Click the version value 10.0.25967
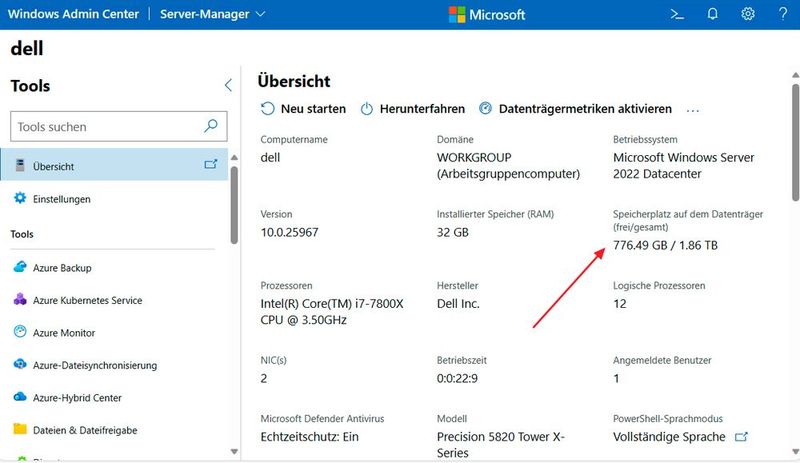Screen dimensions: 800x463 289,233
